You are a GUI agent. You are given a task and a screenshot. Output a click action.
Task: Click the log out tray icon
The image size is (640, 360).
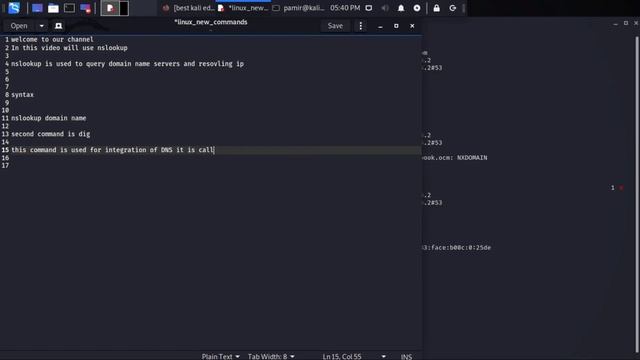click(453, 8)
